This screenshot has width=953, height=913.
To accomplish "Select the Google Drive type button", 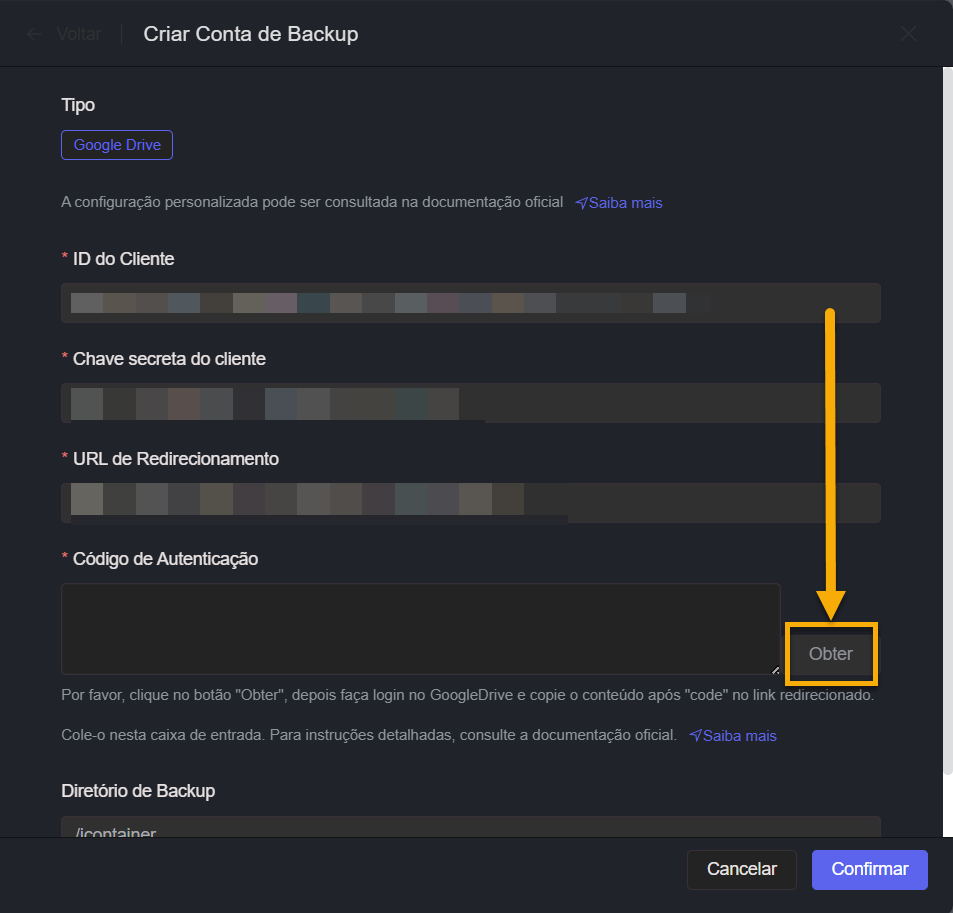I will click(117, 145).
